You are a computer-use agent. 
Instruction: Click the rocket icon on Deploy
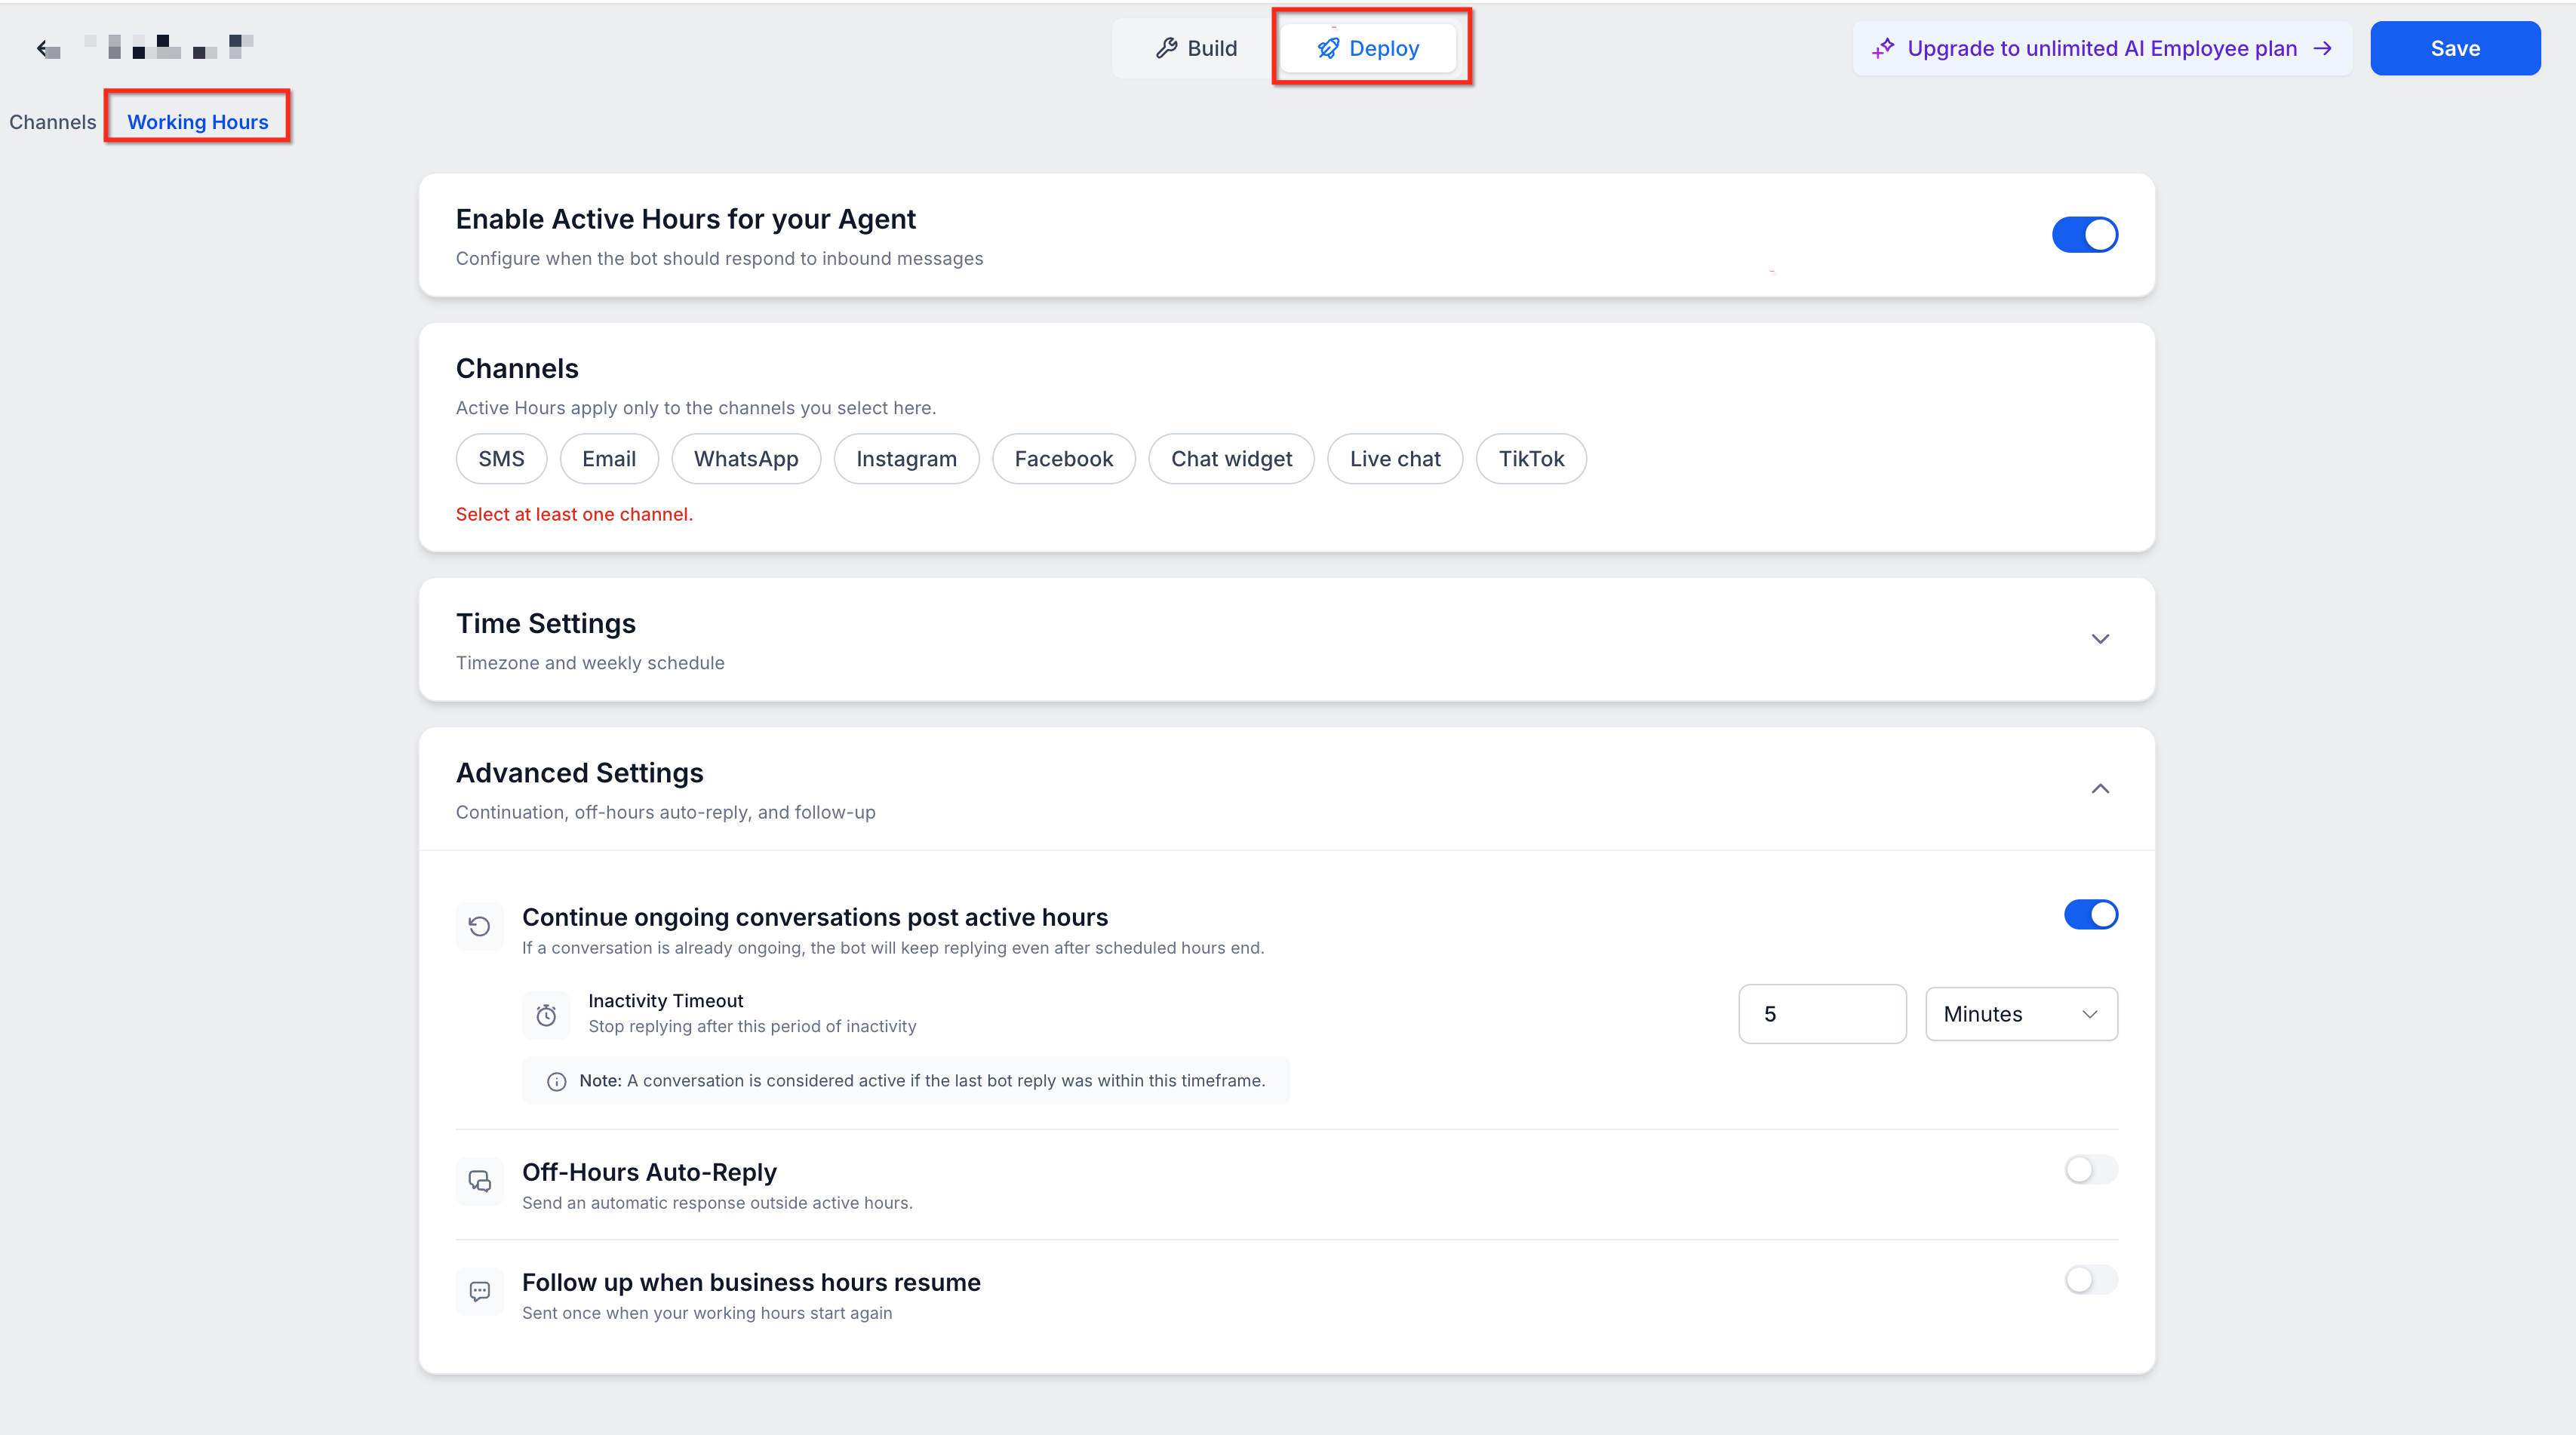[1328, 48]
